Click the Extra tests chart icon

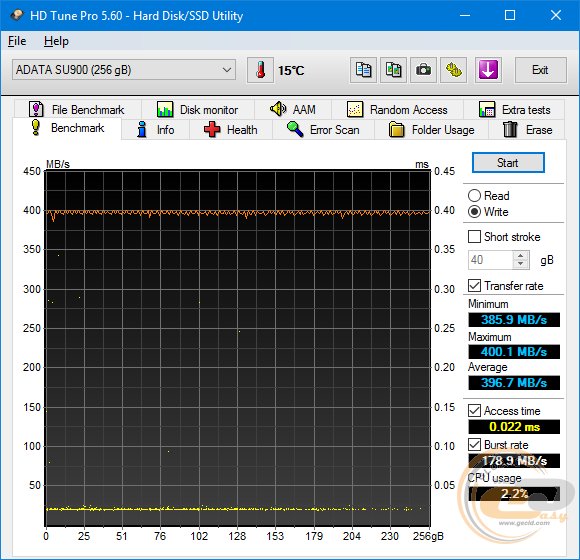click(x=487, y=109)
